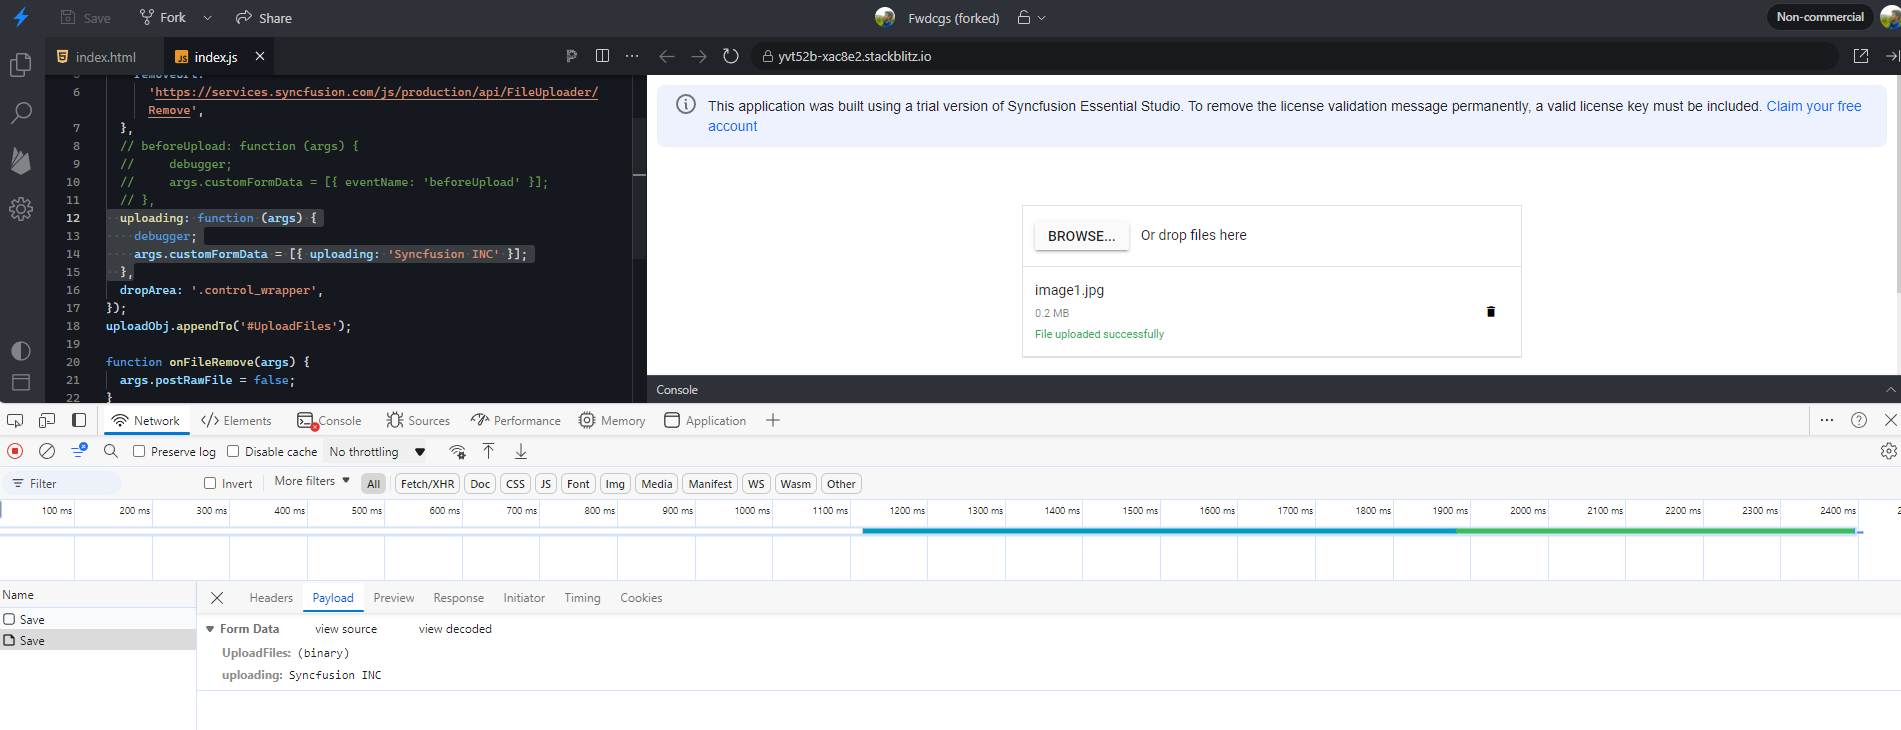The width and height of the screenshot is (1901, 730).
Task: Click the BROWSE... button
Action: tap(1081, 236)
